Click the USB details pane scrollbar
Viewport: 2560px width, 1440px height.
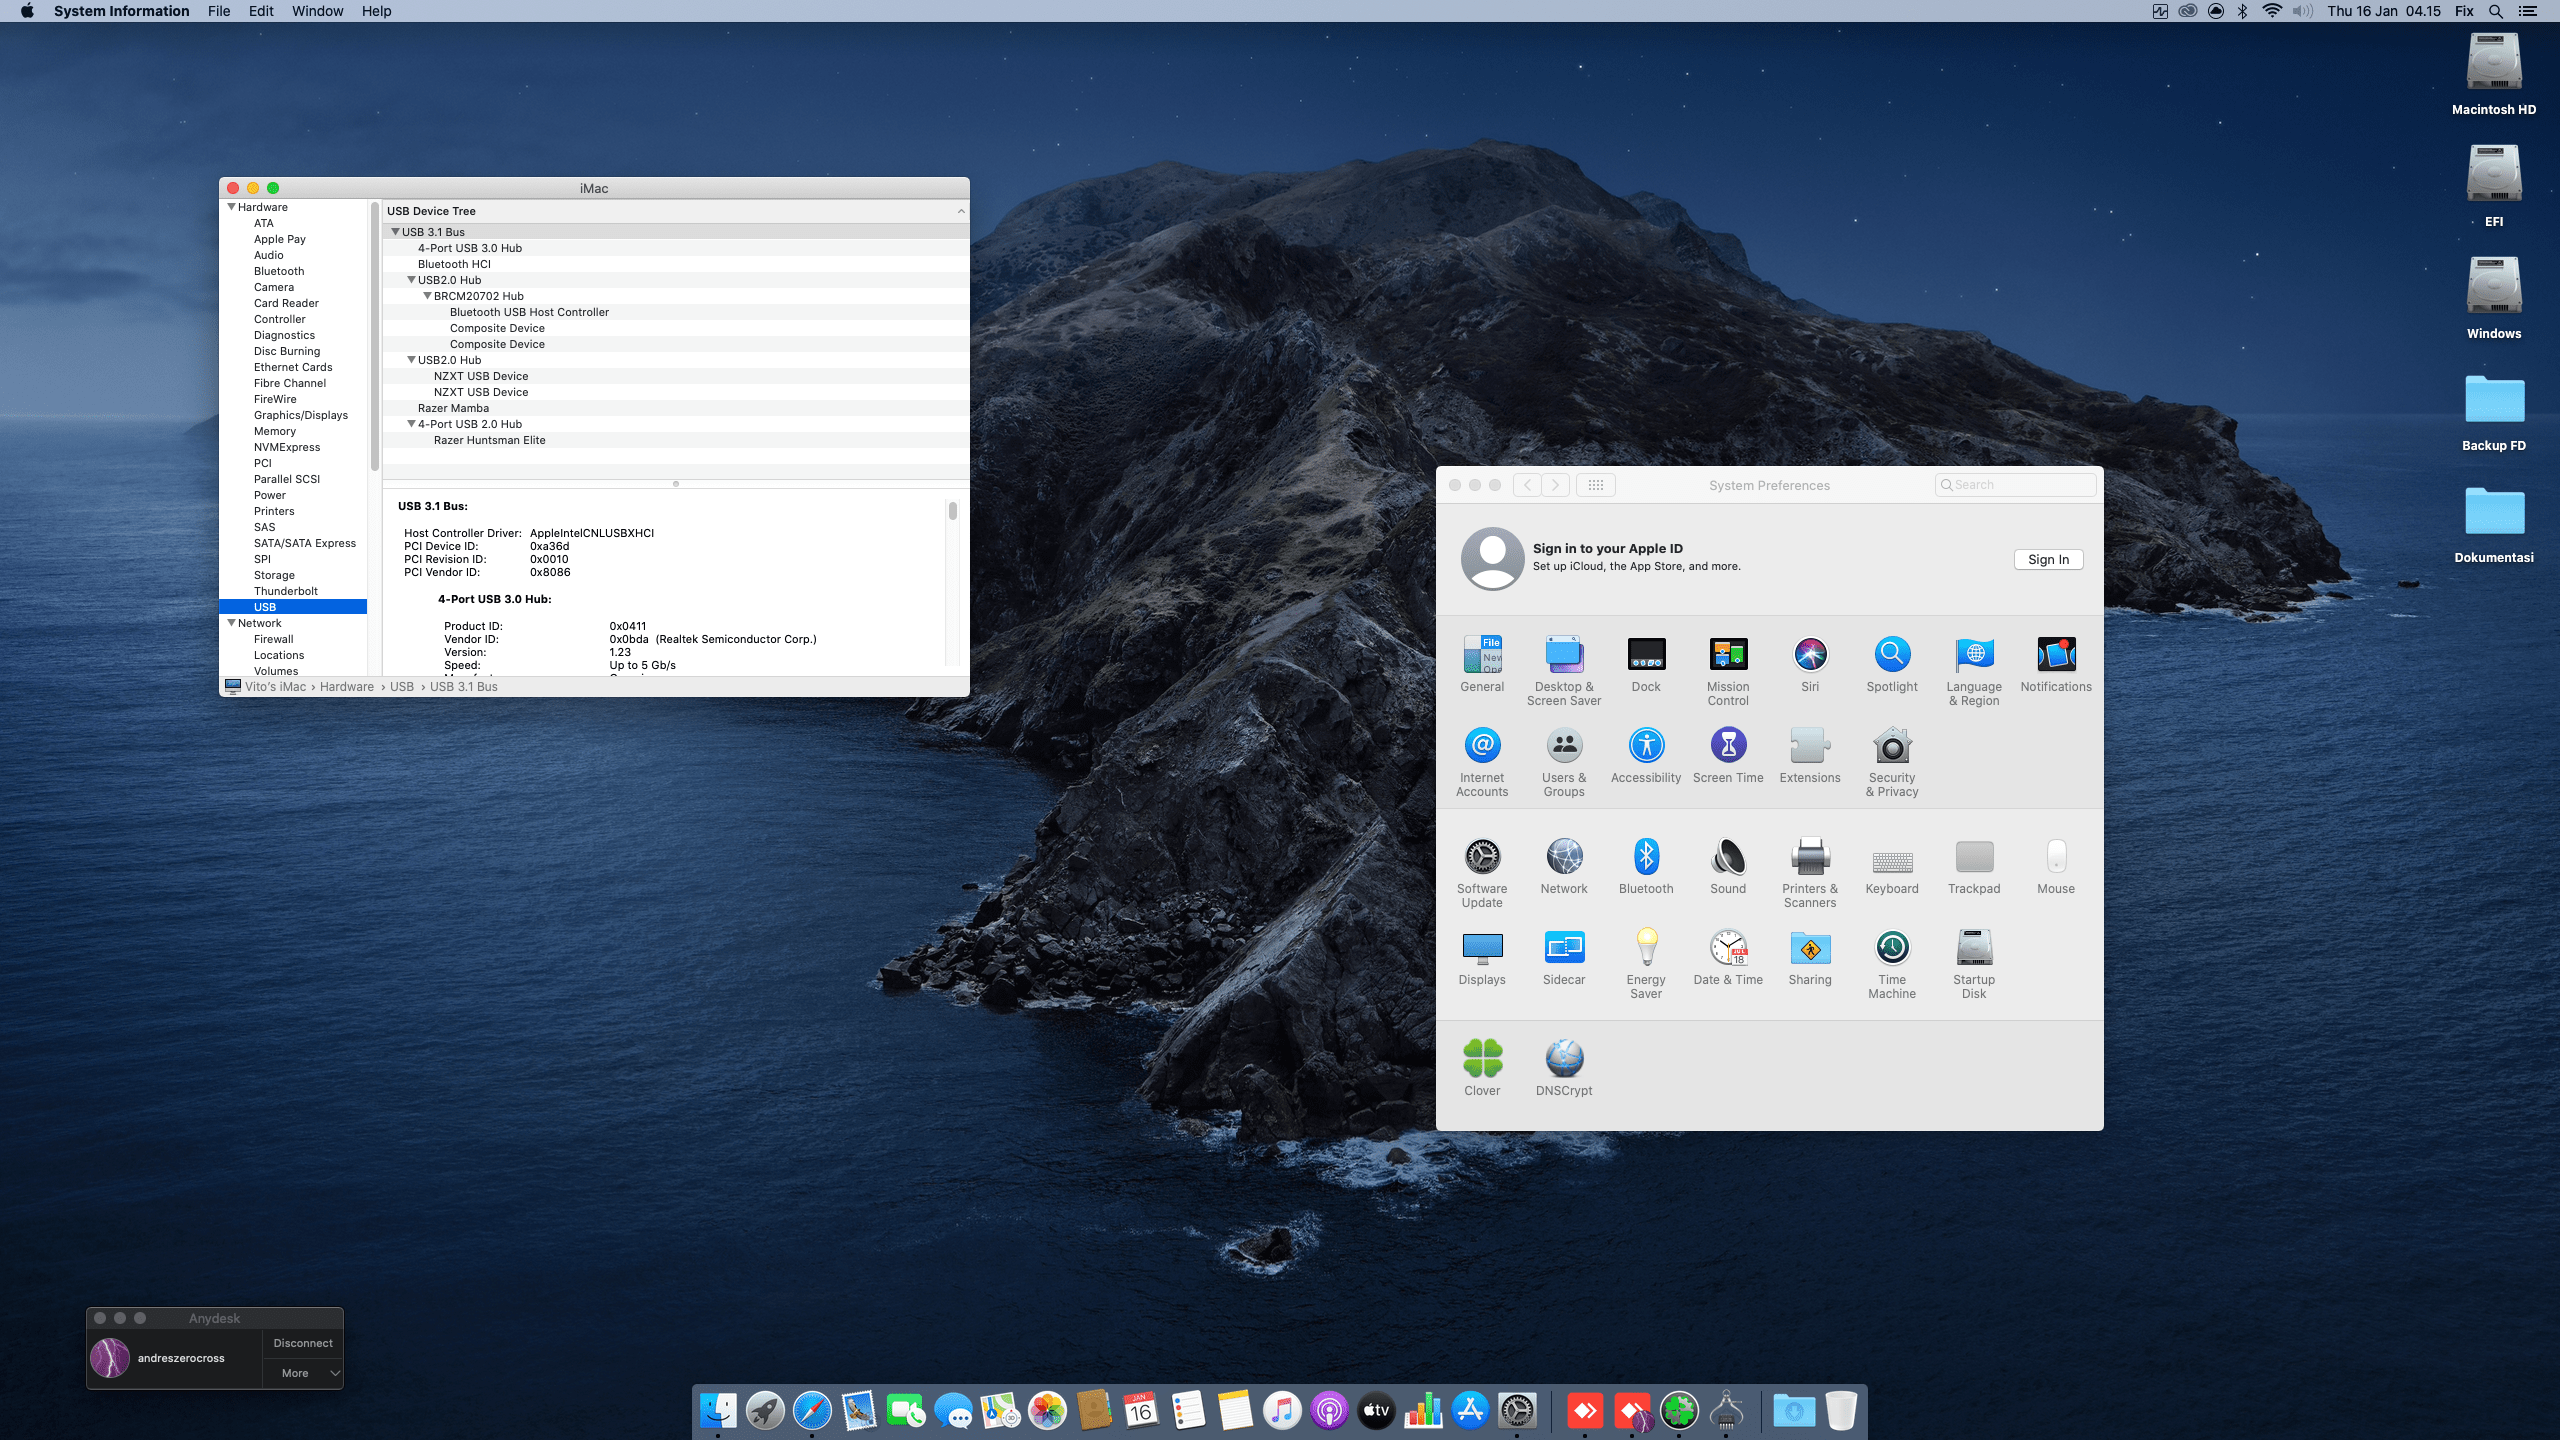pyautogui.click(x=952, y=512)
